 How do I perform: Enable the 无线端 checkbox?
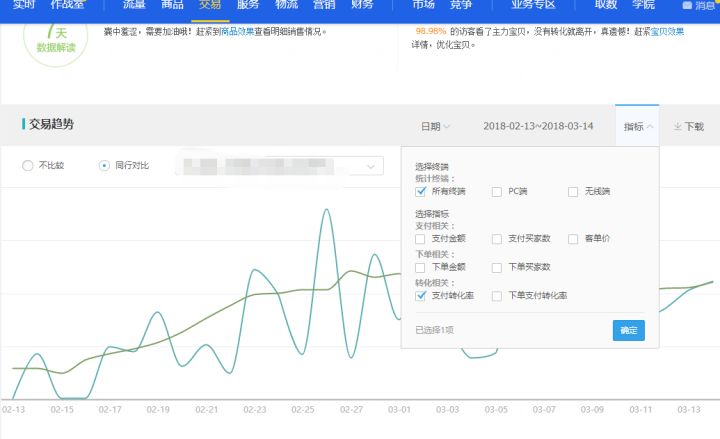tap(573, 191)
